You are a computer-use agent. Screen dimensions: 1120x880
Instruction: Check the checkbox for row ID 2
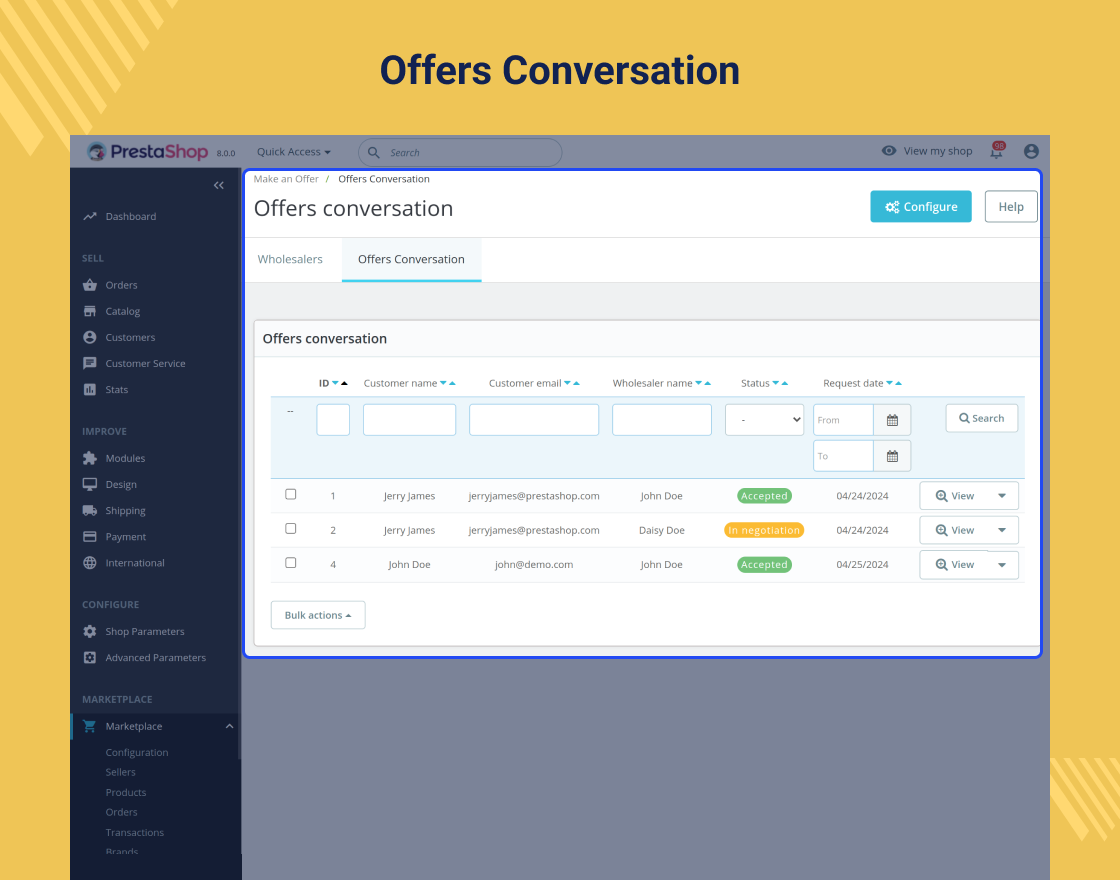pyautogui.click(x=291, y=529)
